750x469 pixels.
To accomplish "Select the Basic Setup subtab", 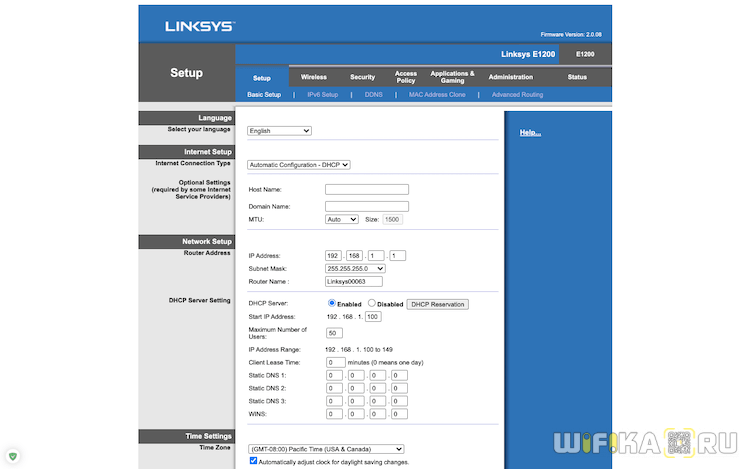I will (x=264, y=95).
